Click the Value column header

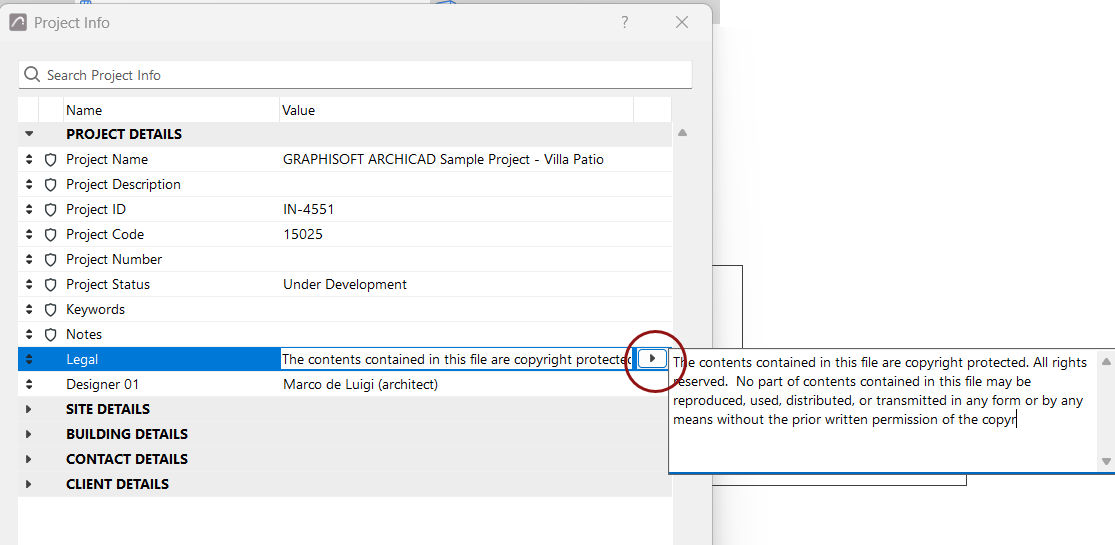coord(456,110)
